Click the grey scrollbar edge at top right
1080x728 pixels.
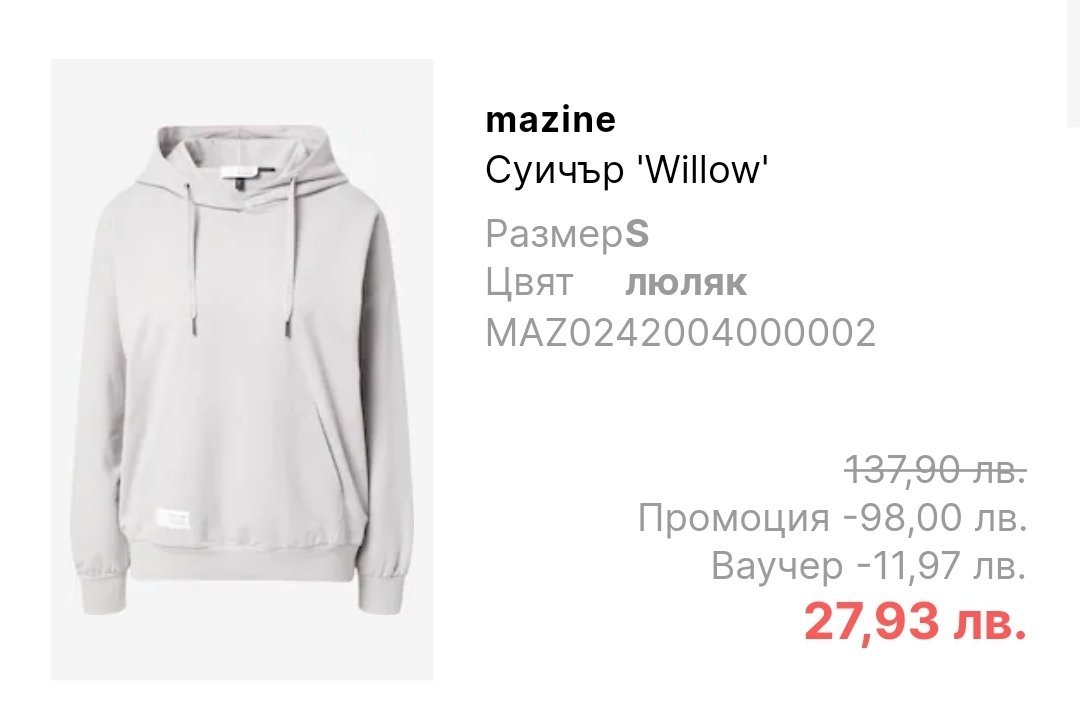[x=1073, y=63]
